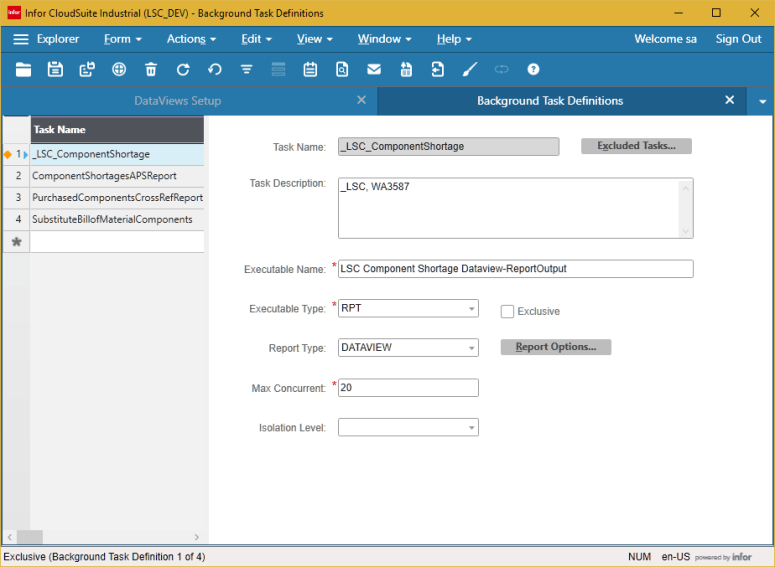This screenshot has width=775, height=567.
Task: Click the document search preview icon
Action: 342,70
